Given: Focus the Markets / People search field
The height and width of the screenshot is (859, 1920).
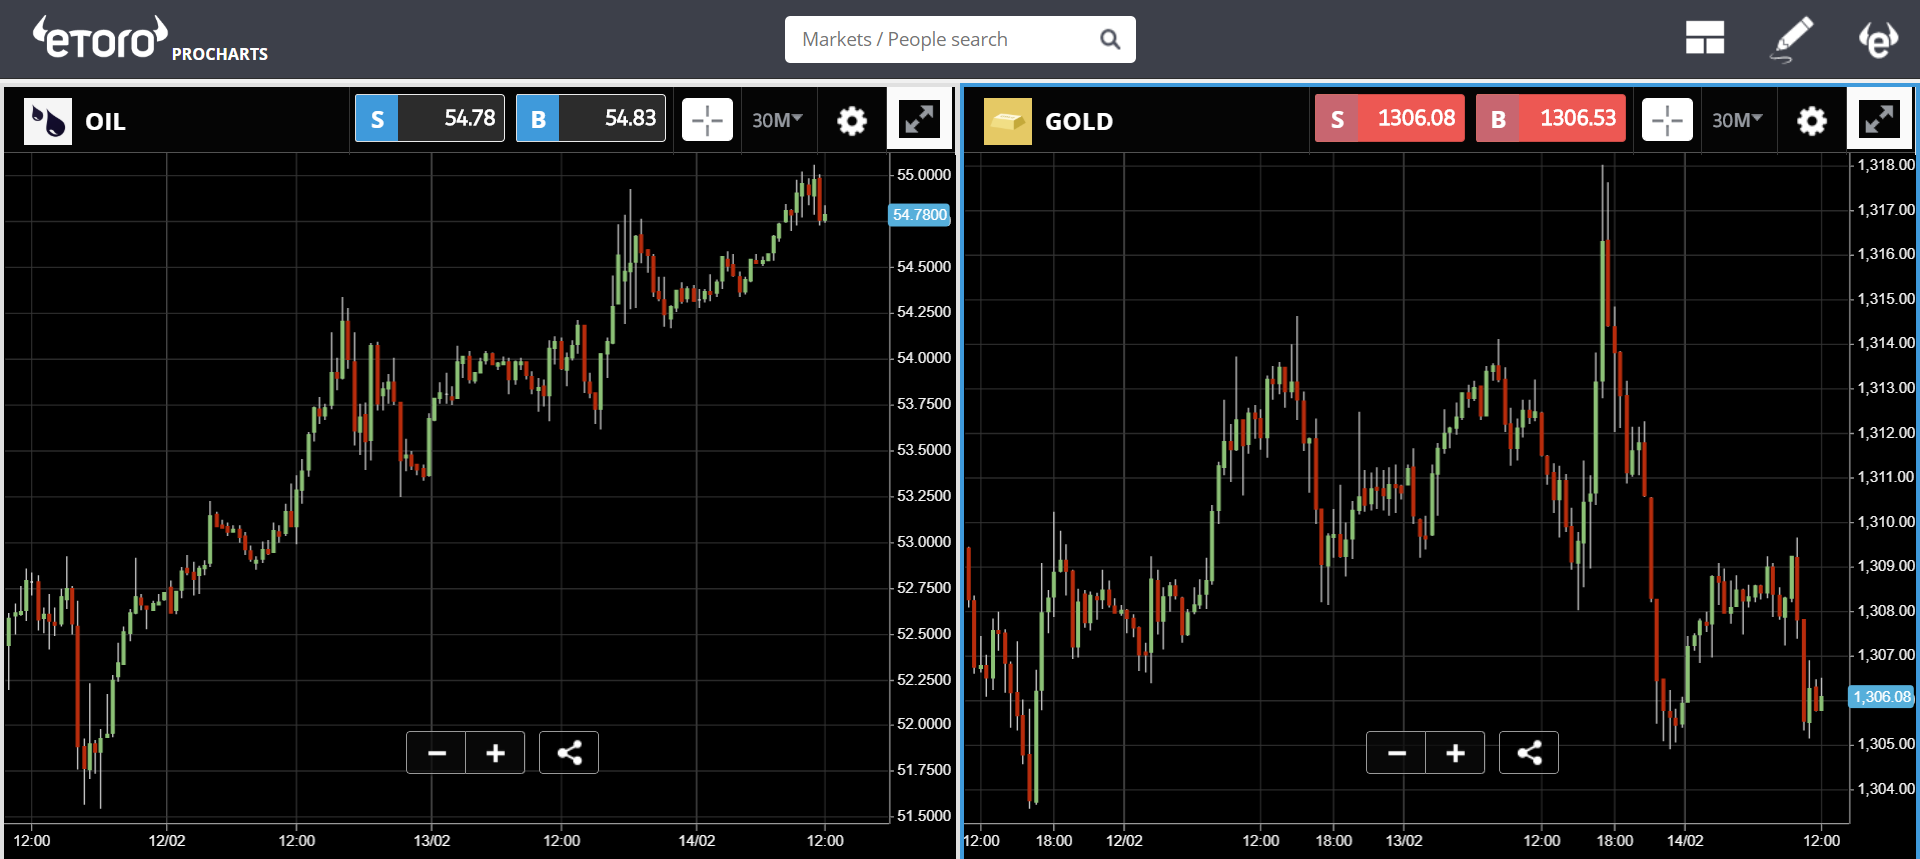Looking at the screenshot, I should (945, 39).
